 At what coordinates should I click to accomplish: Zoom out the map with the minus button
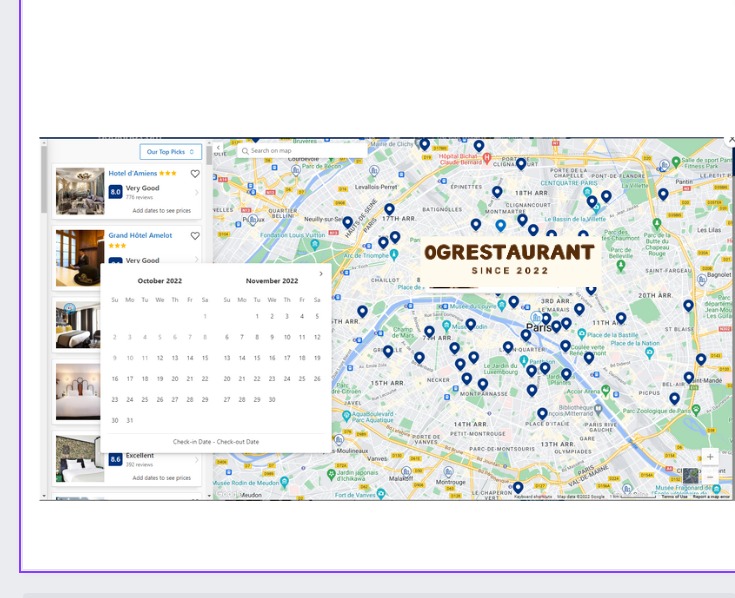point(710,477)
